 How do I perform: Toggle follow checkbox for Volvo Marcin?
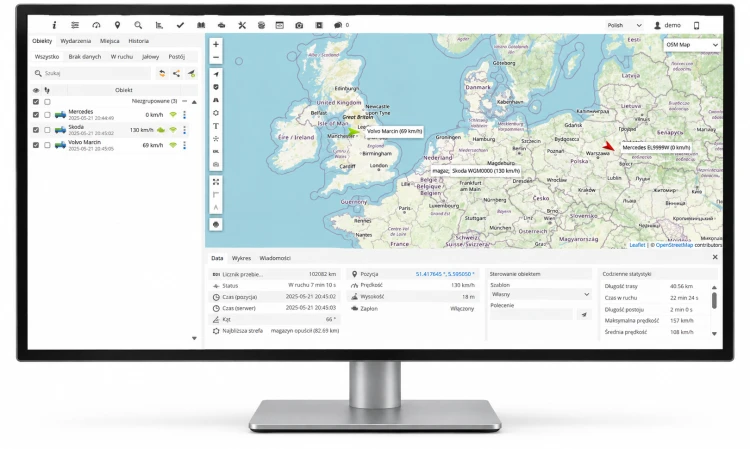[x=47, y=145]
